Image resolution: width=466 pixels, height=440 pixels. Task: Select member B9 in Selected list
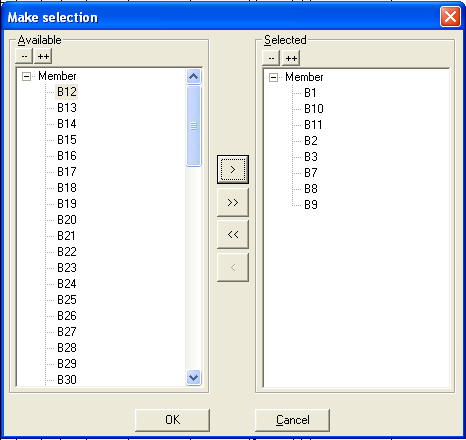[x=311, y=205]
